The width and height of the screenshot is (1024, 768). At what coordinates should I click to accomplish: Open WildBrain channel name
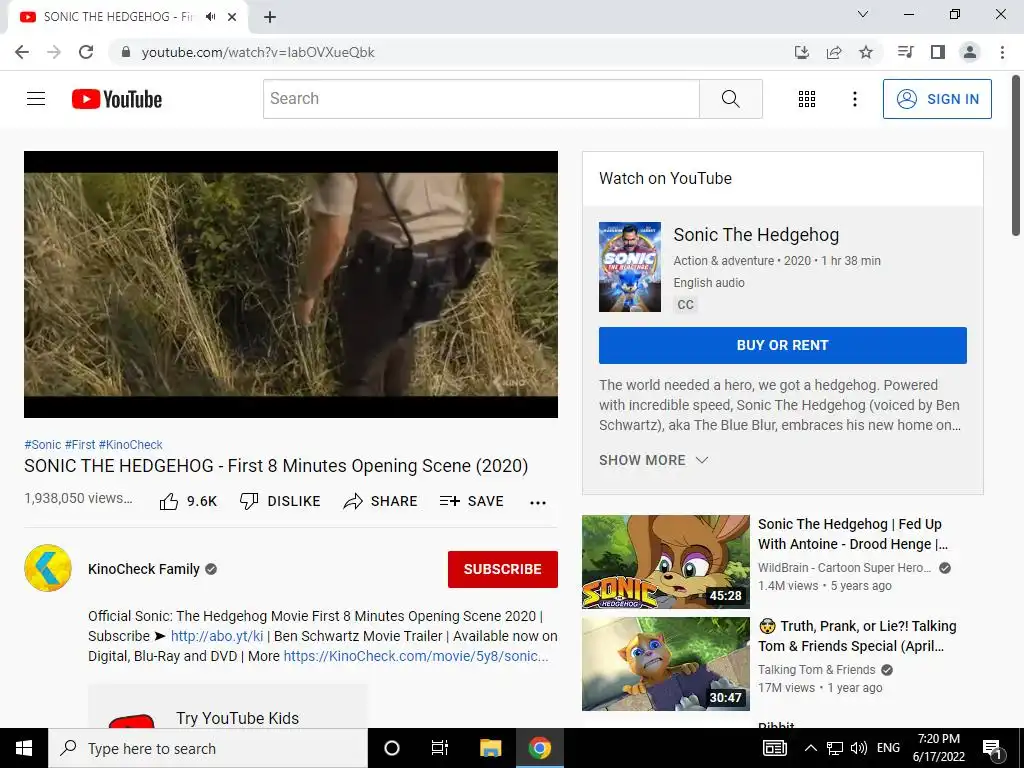click(x=844, y=568)
